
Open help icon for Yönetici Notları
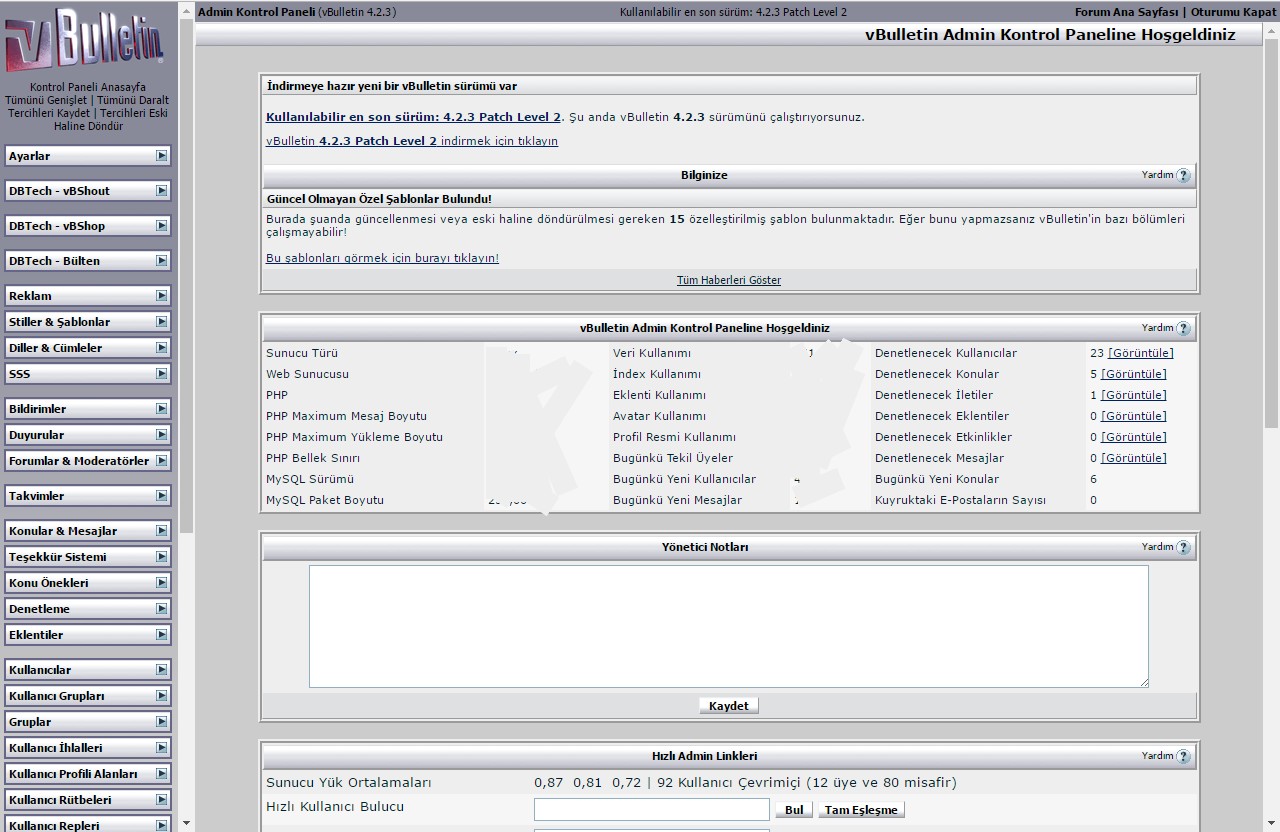pos(1184,547)
